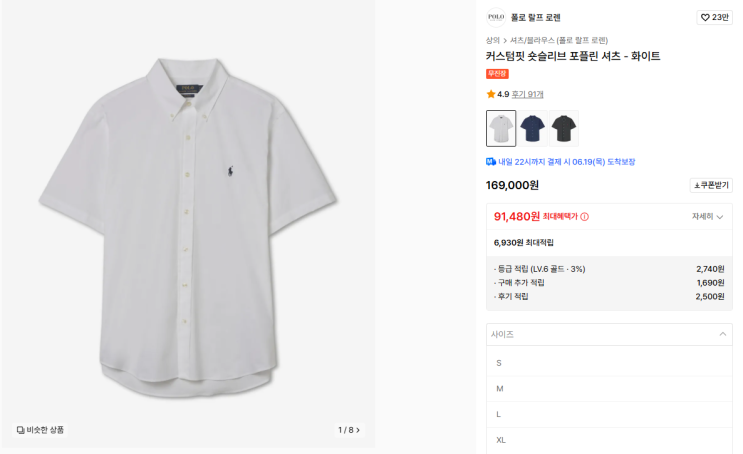Like the product with the heart button
743x454 pixels.
click(x=714, y=17)
